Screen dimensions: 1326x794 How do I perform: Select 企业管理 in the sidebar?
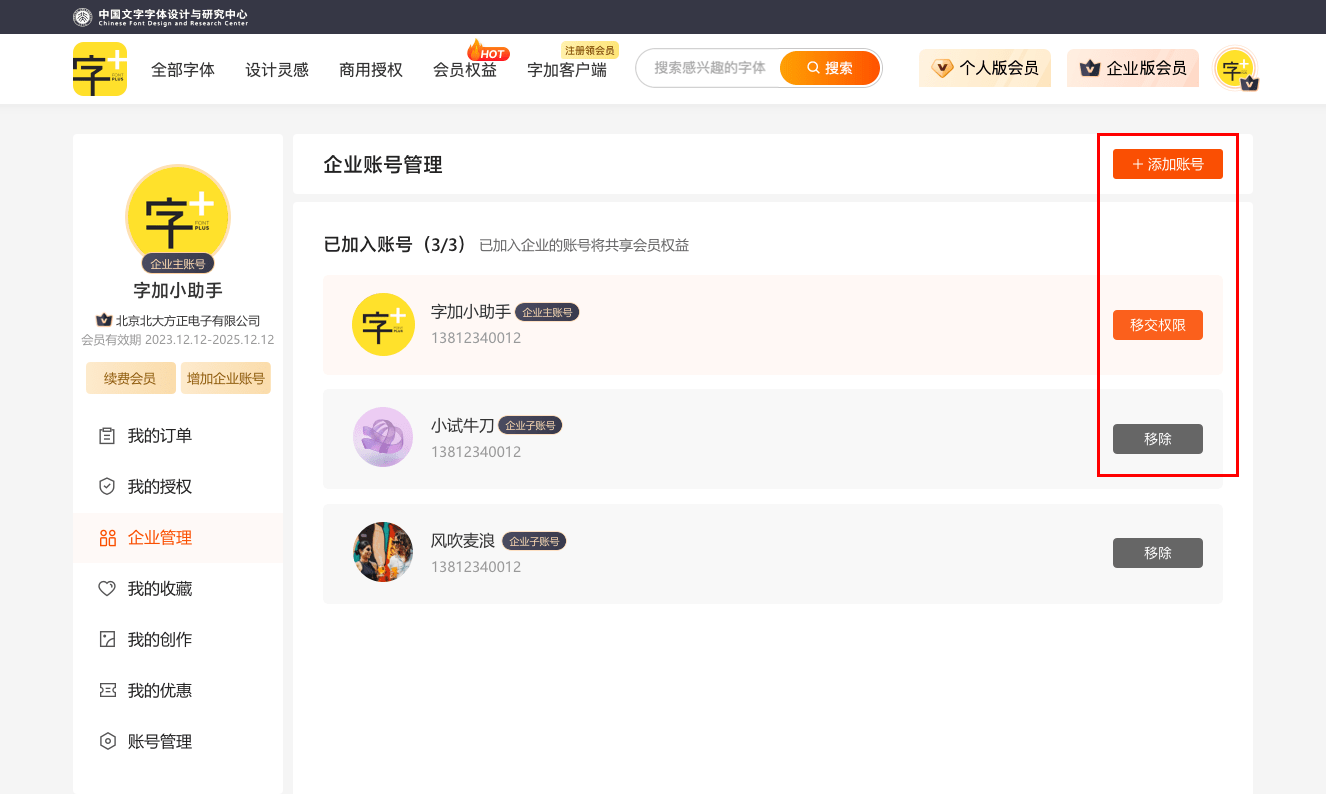tap(159, 538)
